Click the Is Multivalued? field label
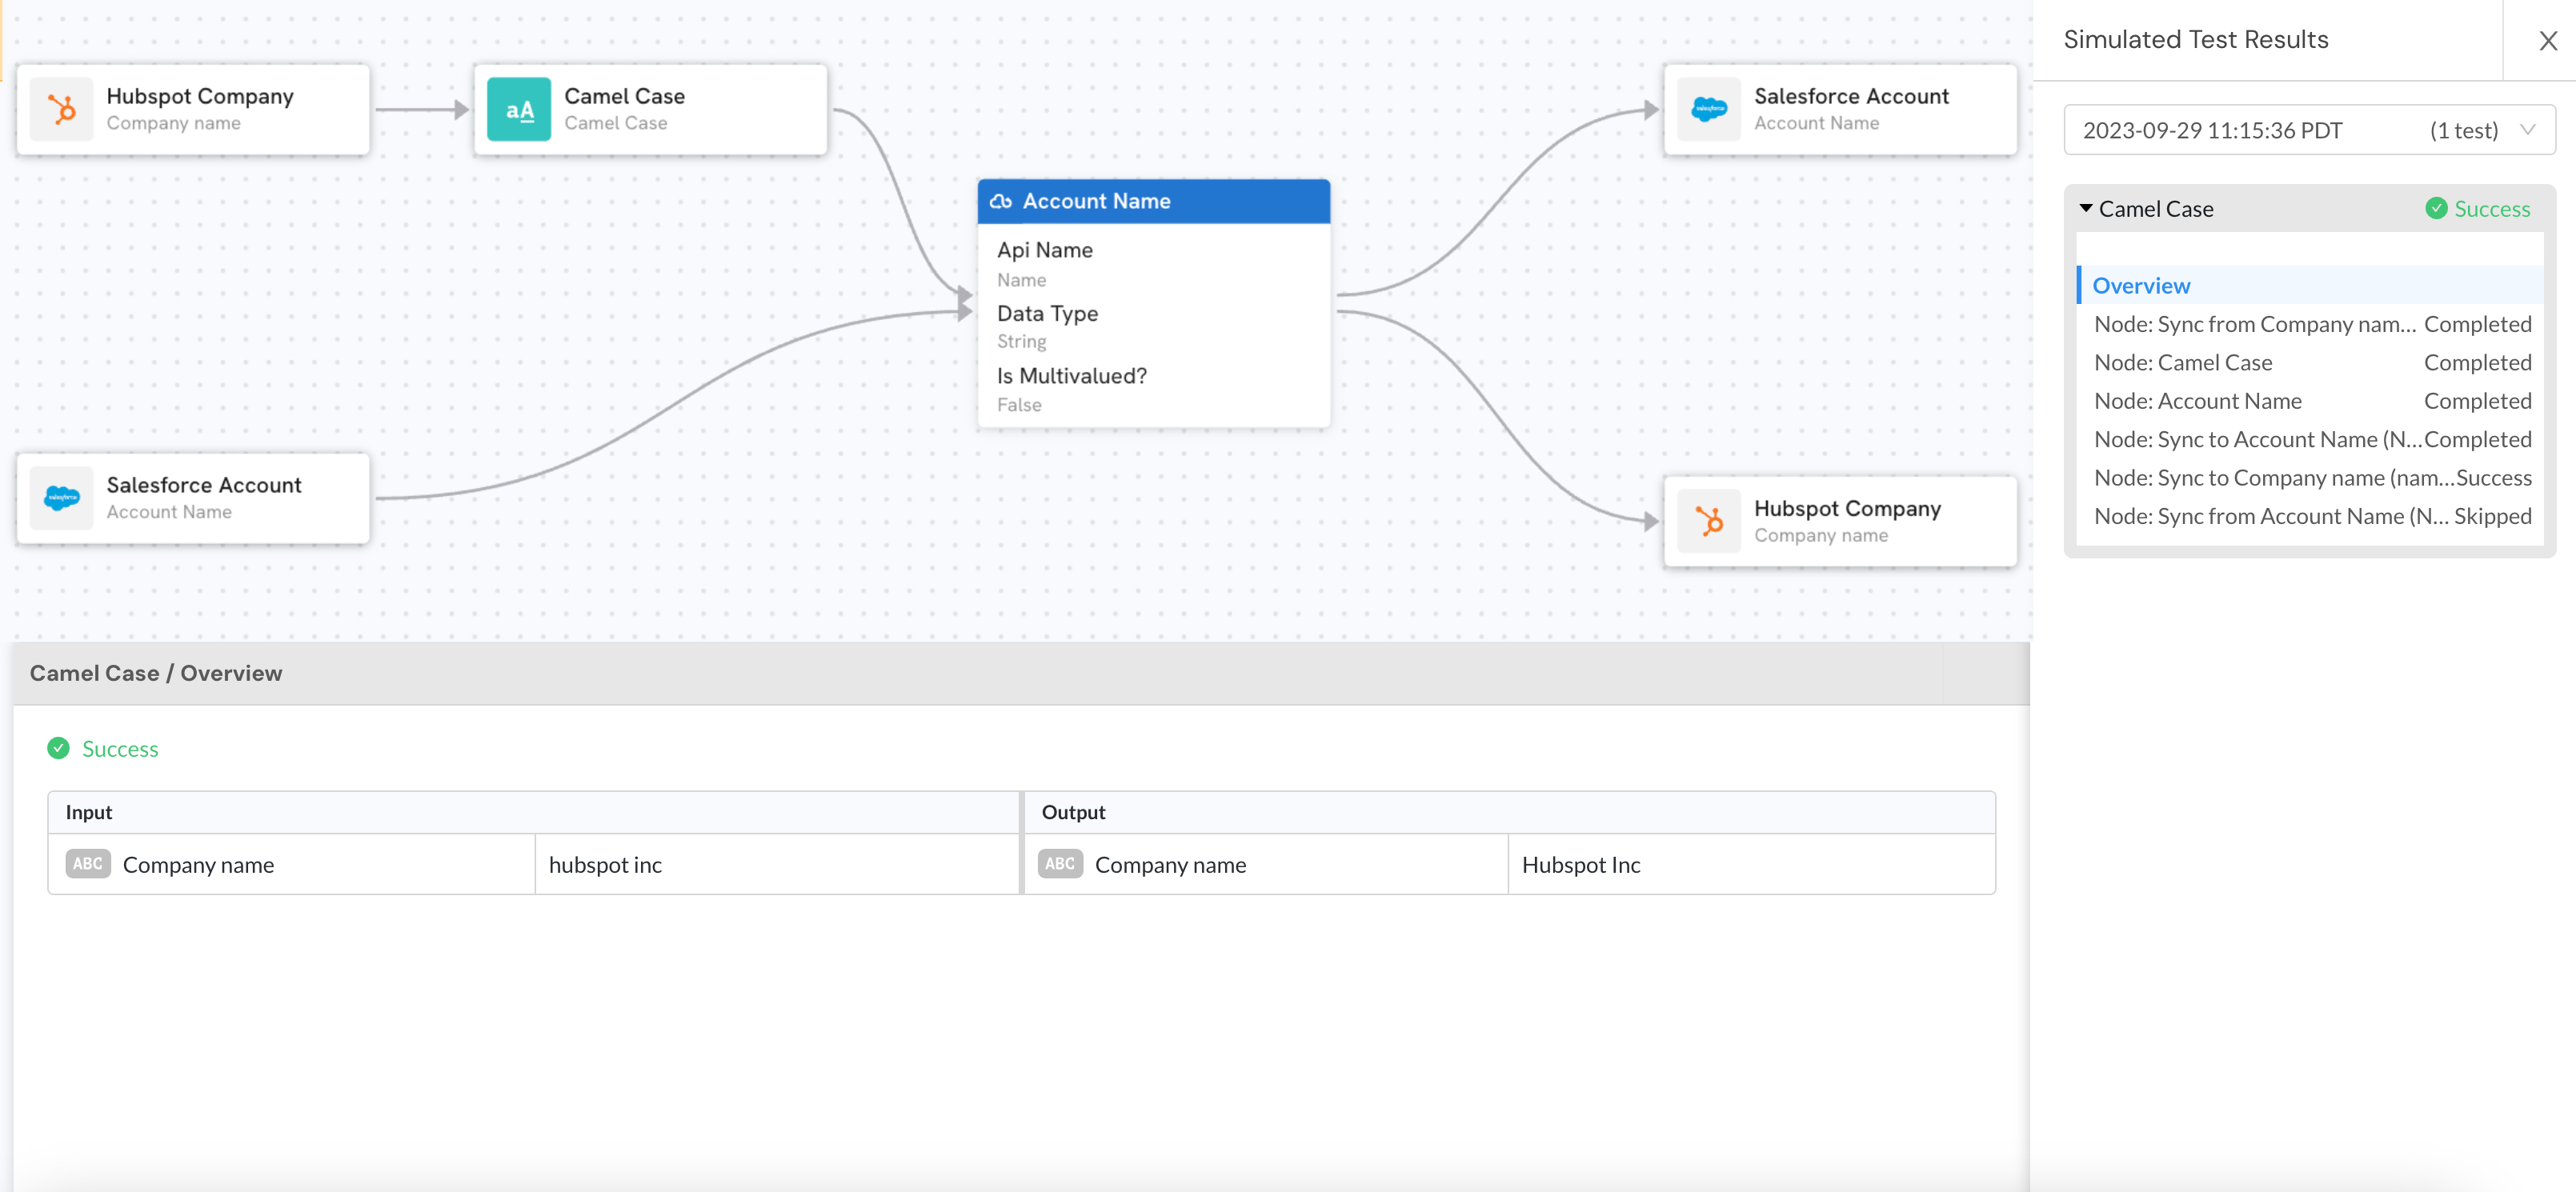Image resolution: width=2576 pixels, height=1192 pixels. click(1071, 376)
